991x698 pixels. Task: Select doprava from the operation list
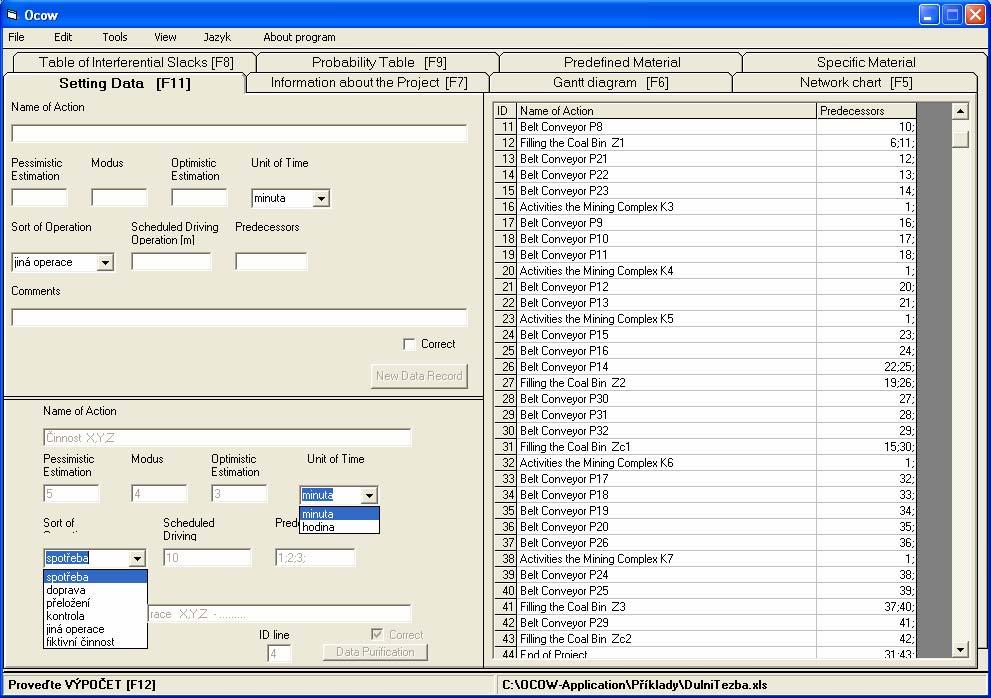click(95, 590)
